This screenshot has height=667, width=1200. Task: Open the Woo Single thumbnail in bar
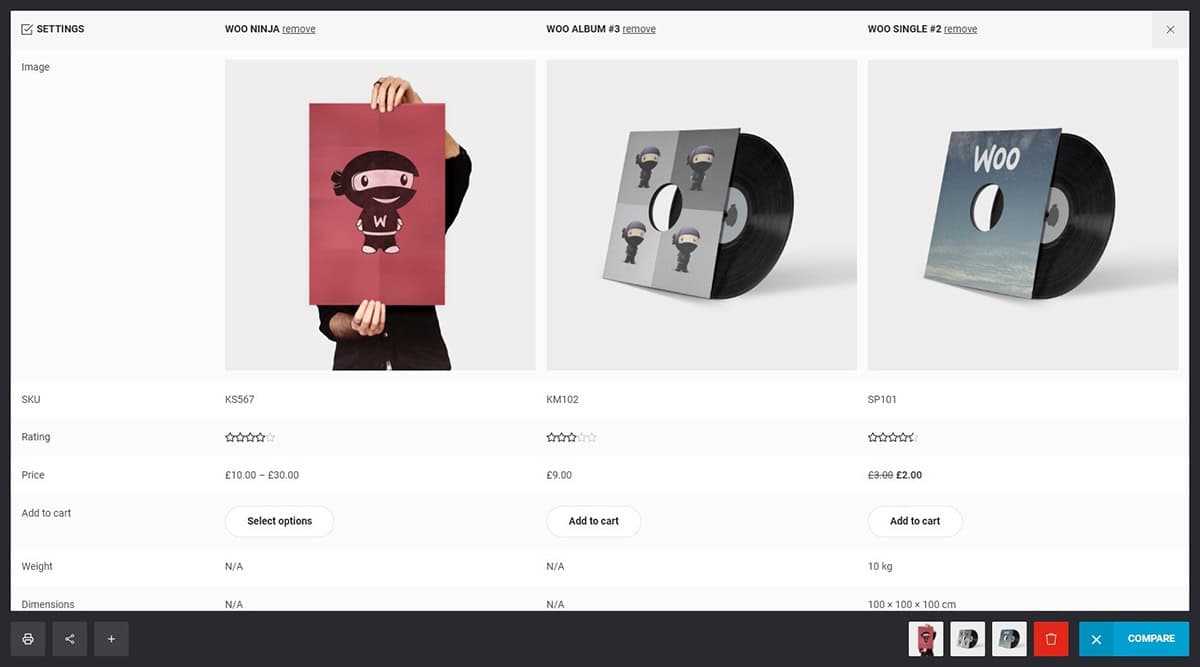pos(1009,639)
